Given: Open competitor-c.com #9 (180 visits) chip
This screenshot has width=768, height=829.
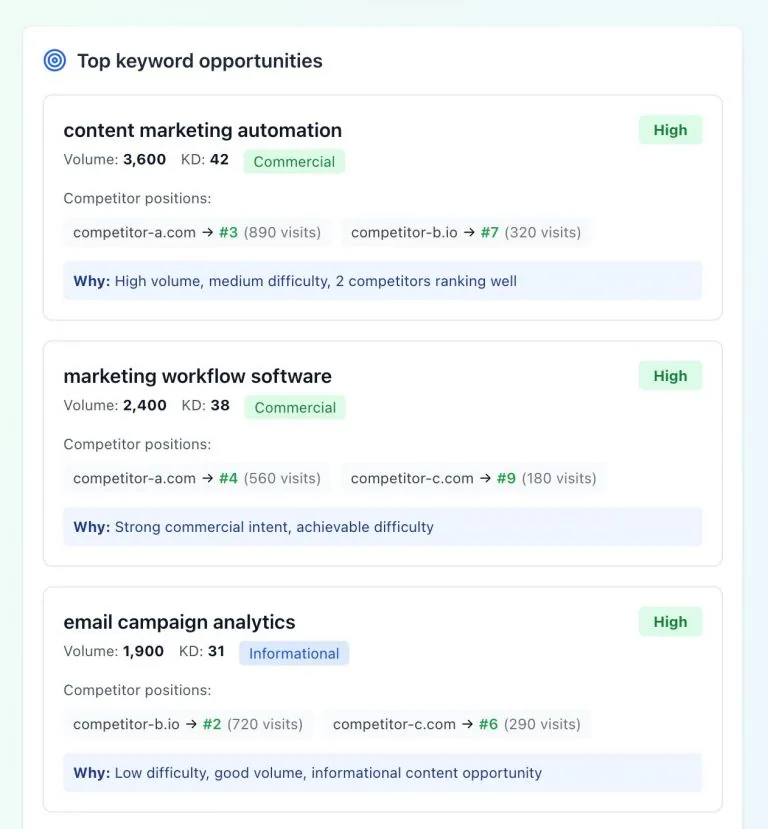Looking at the screenshot, I should [474, 478].
